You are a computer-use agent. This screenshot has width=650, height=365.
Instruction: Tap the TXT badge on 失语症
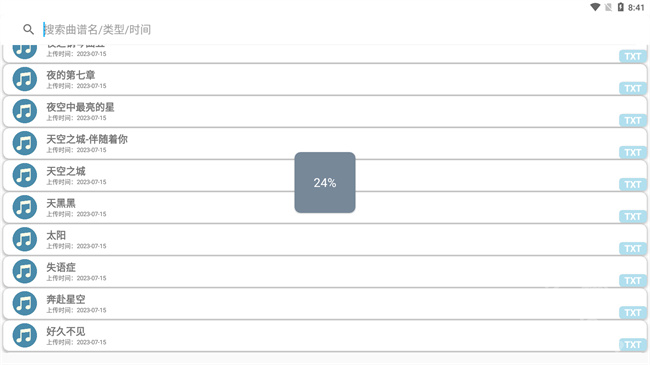pyautogui.click(x=633, y=280)
